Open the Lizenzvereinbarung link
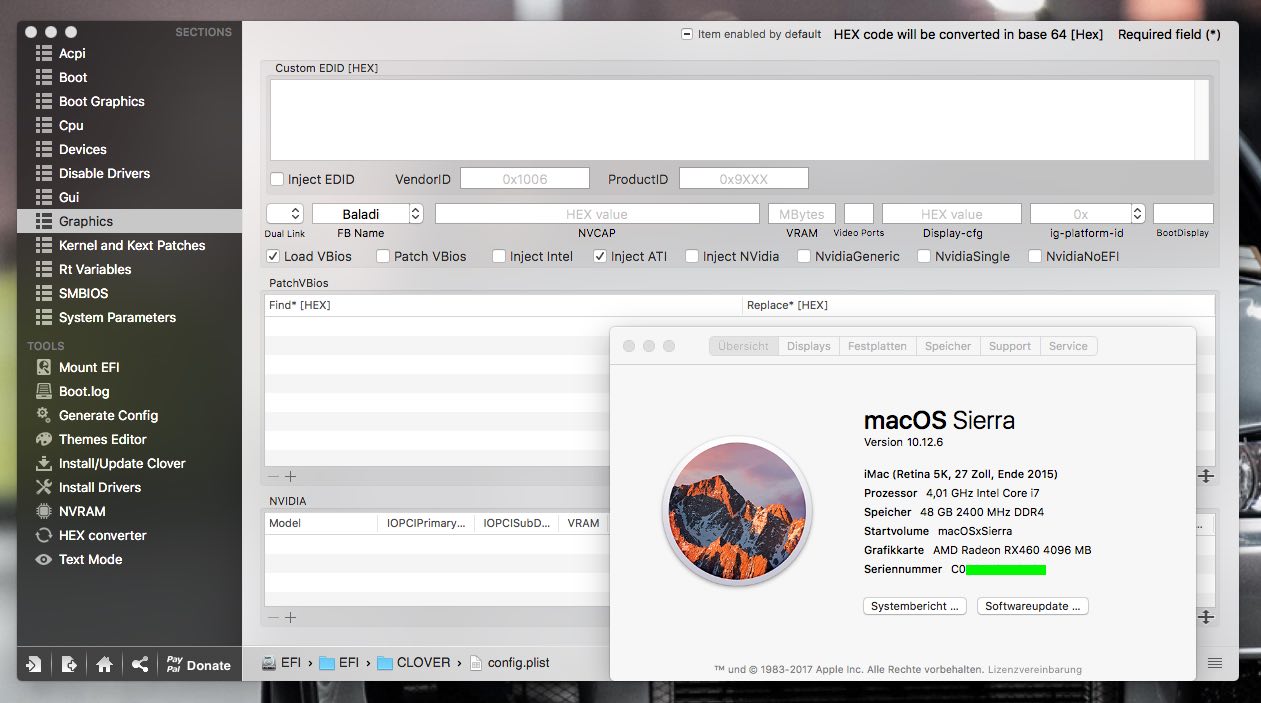The image size is (1261, 703). 1034,669
